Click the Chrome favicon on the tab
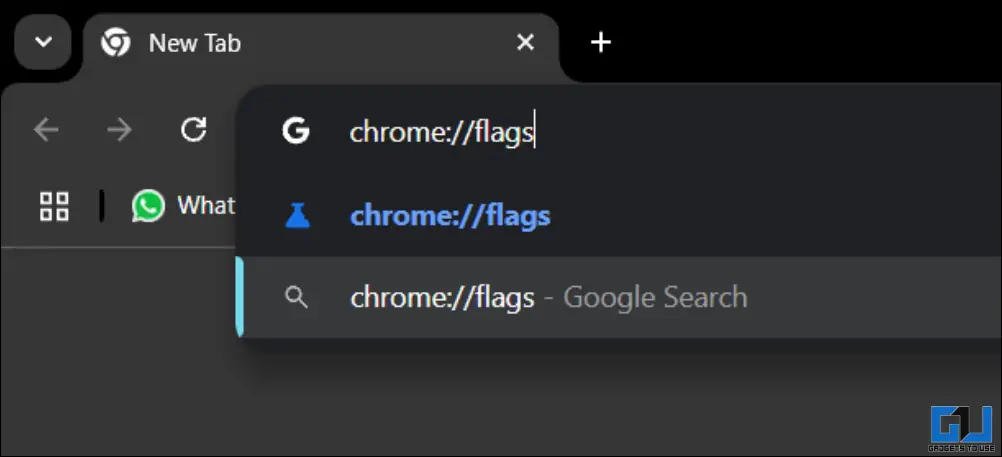 (116, 43)
